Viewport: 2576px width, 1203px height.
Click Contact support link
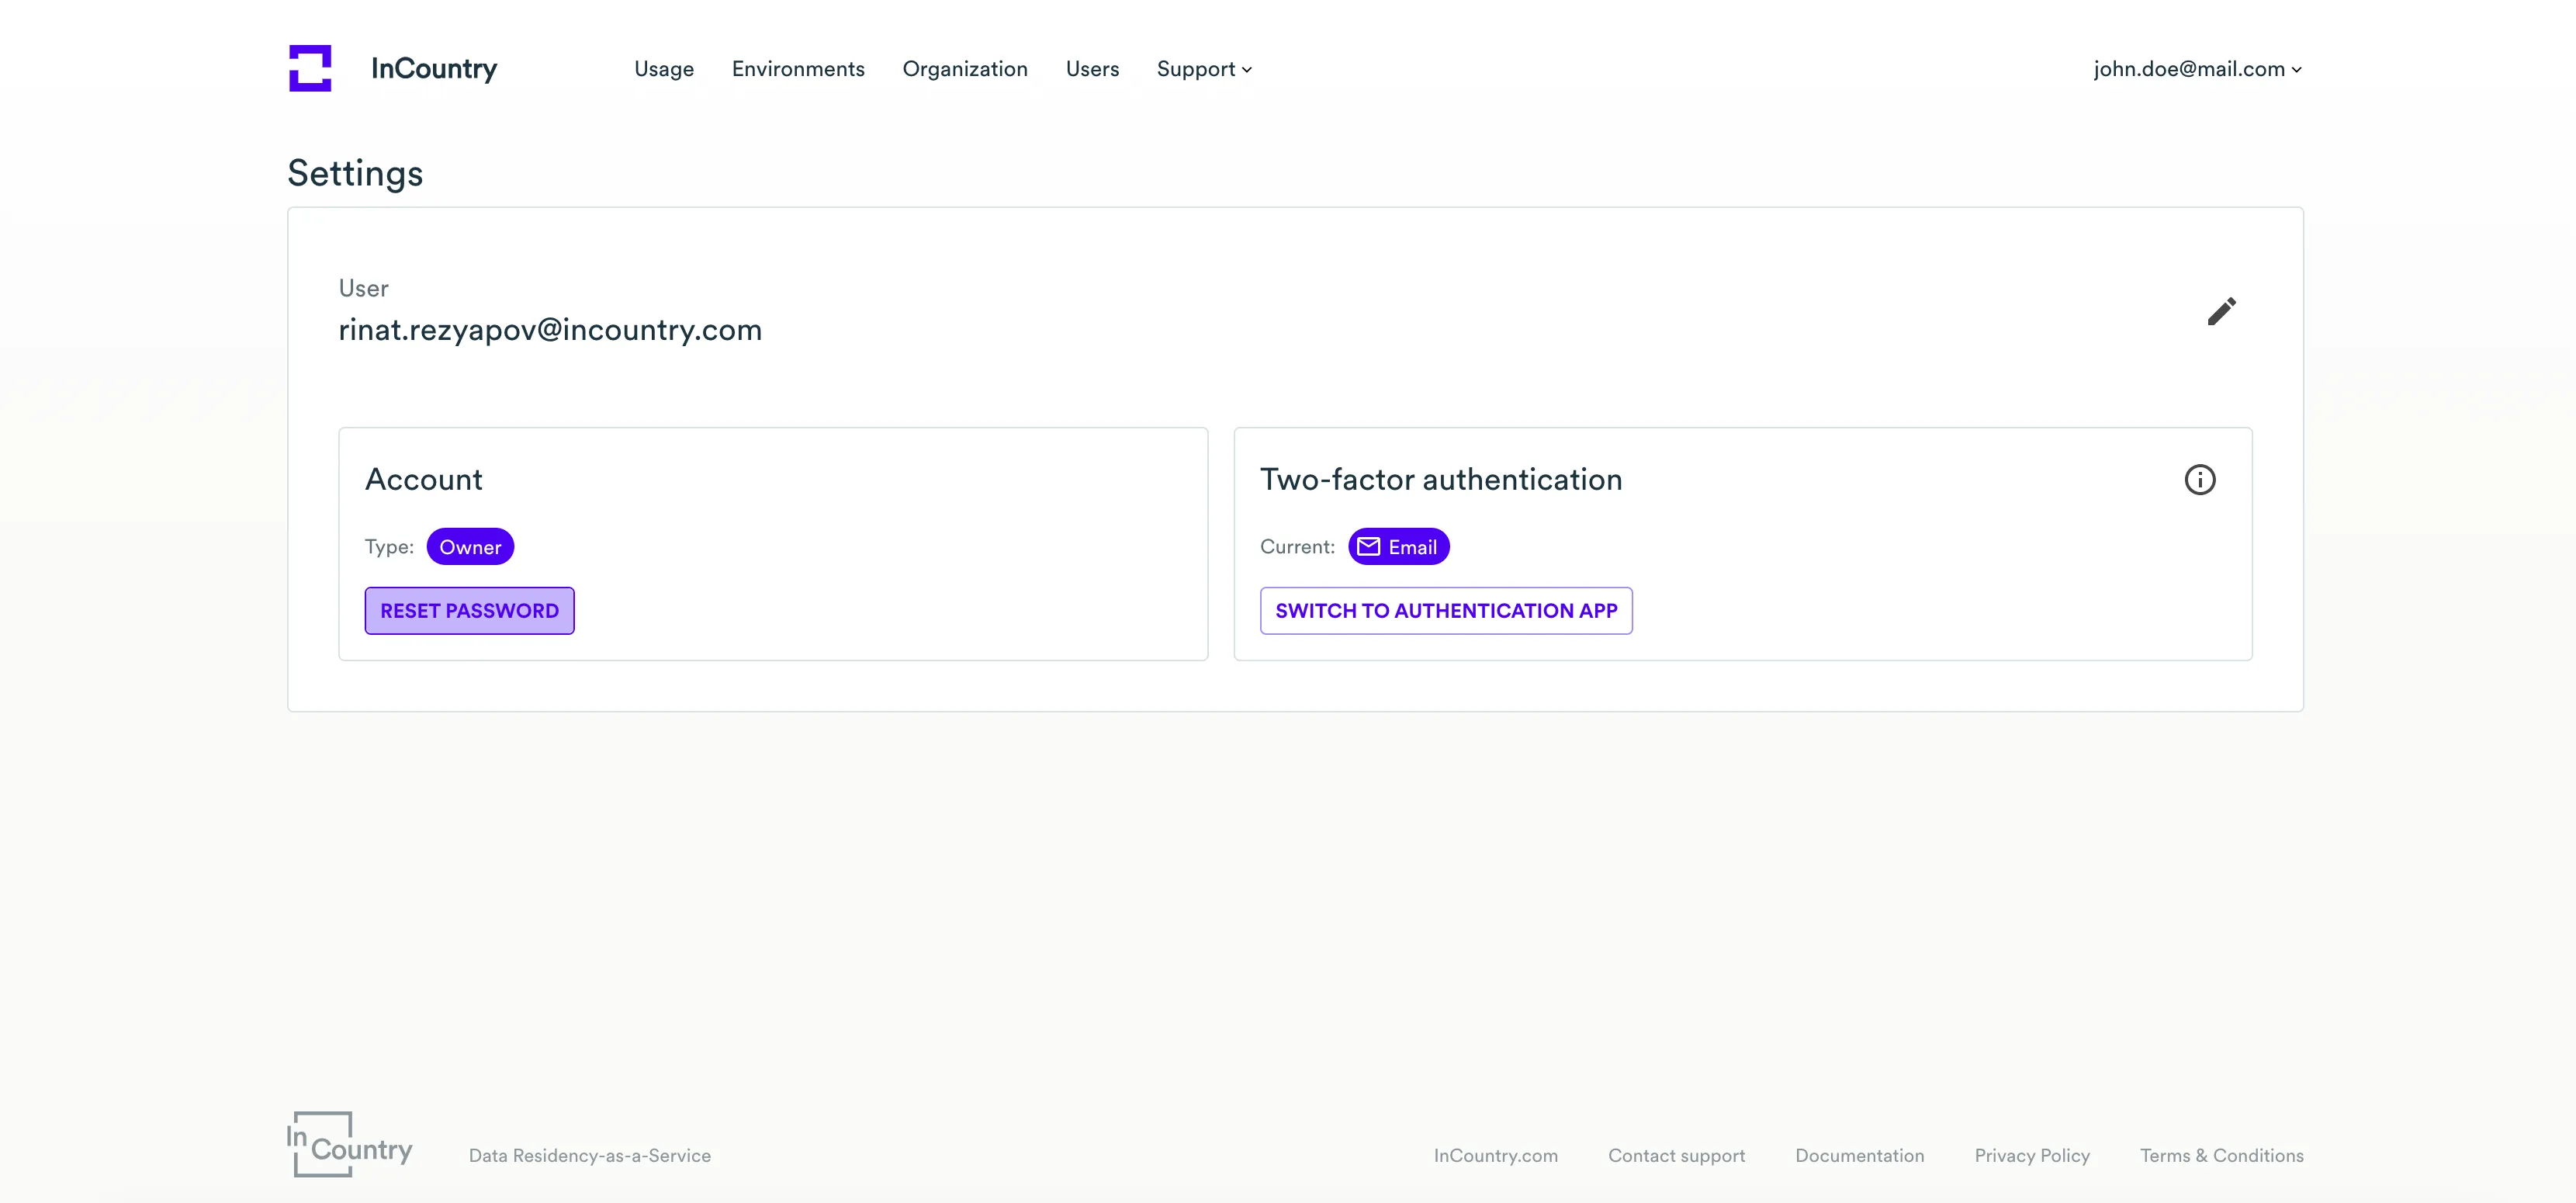click(1676, 1156)
